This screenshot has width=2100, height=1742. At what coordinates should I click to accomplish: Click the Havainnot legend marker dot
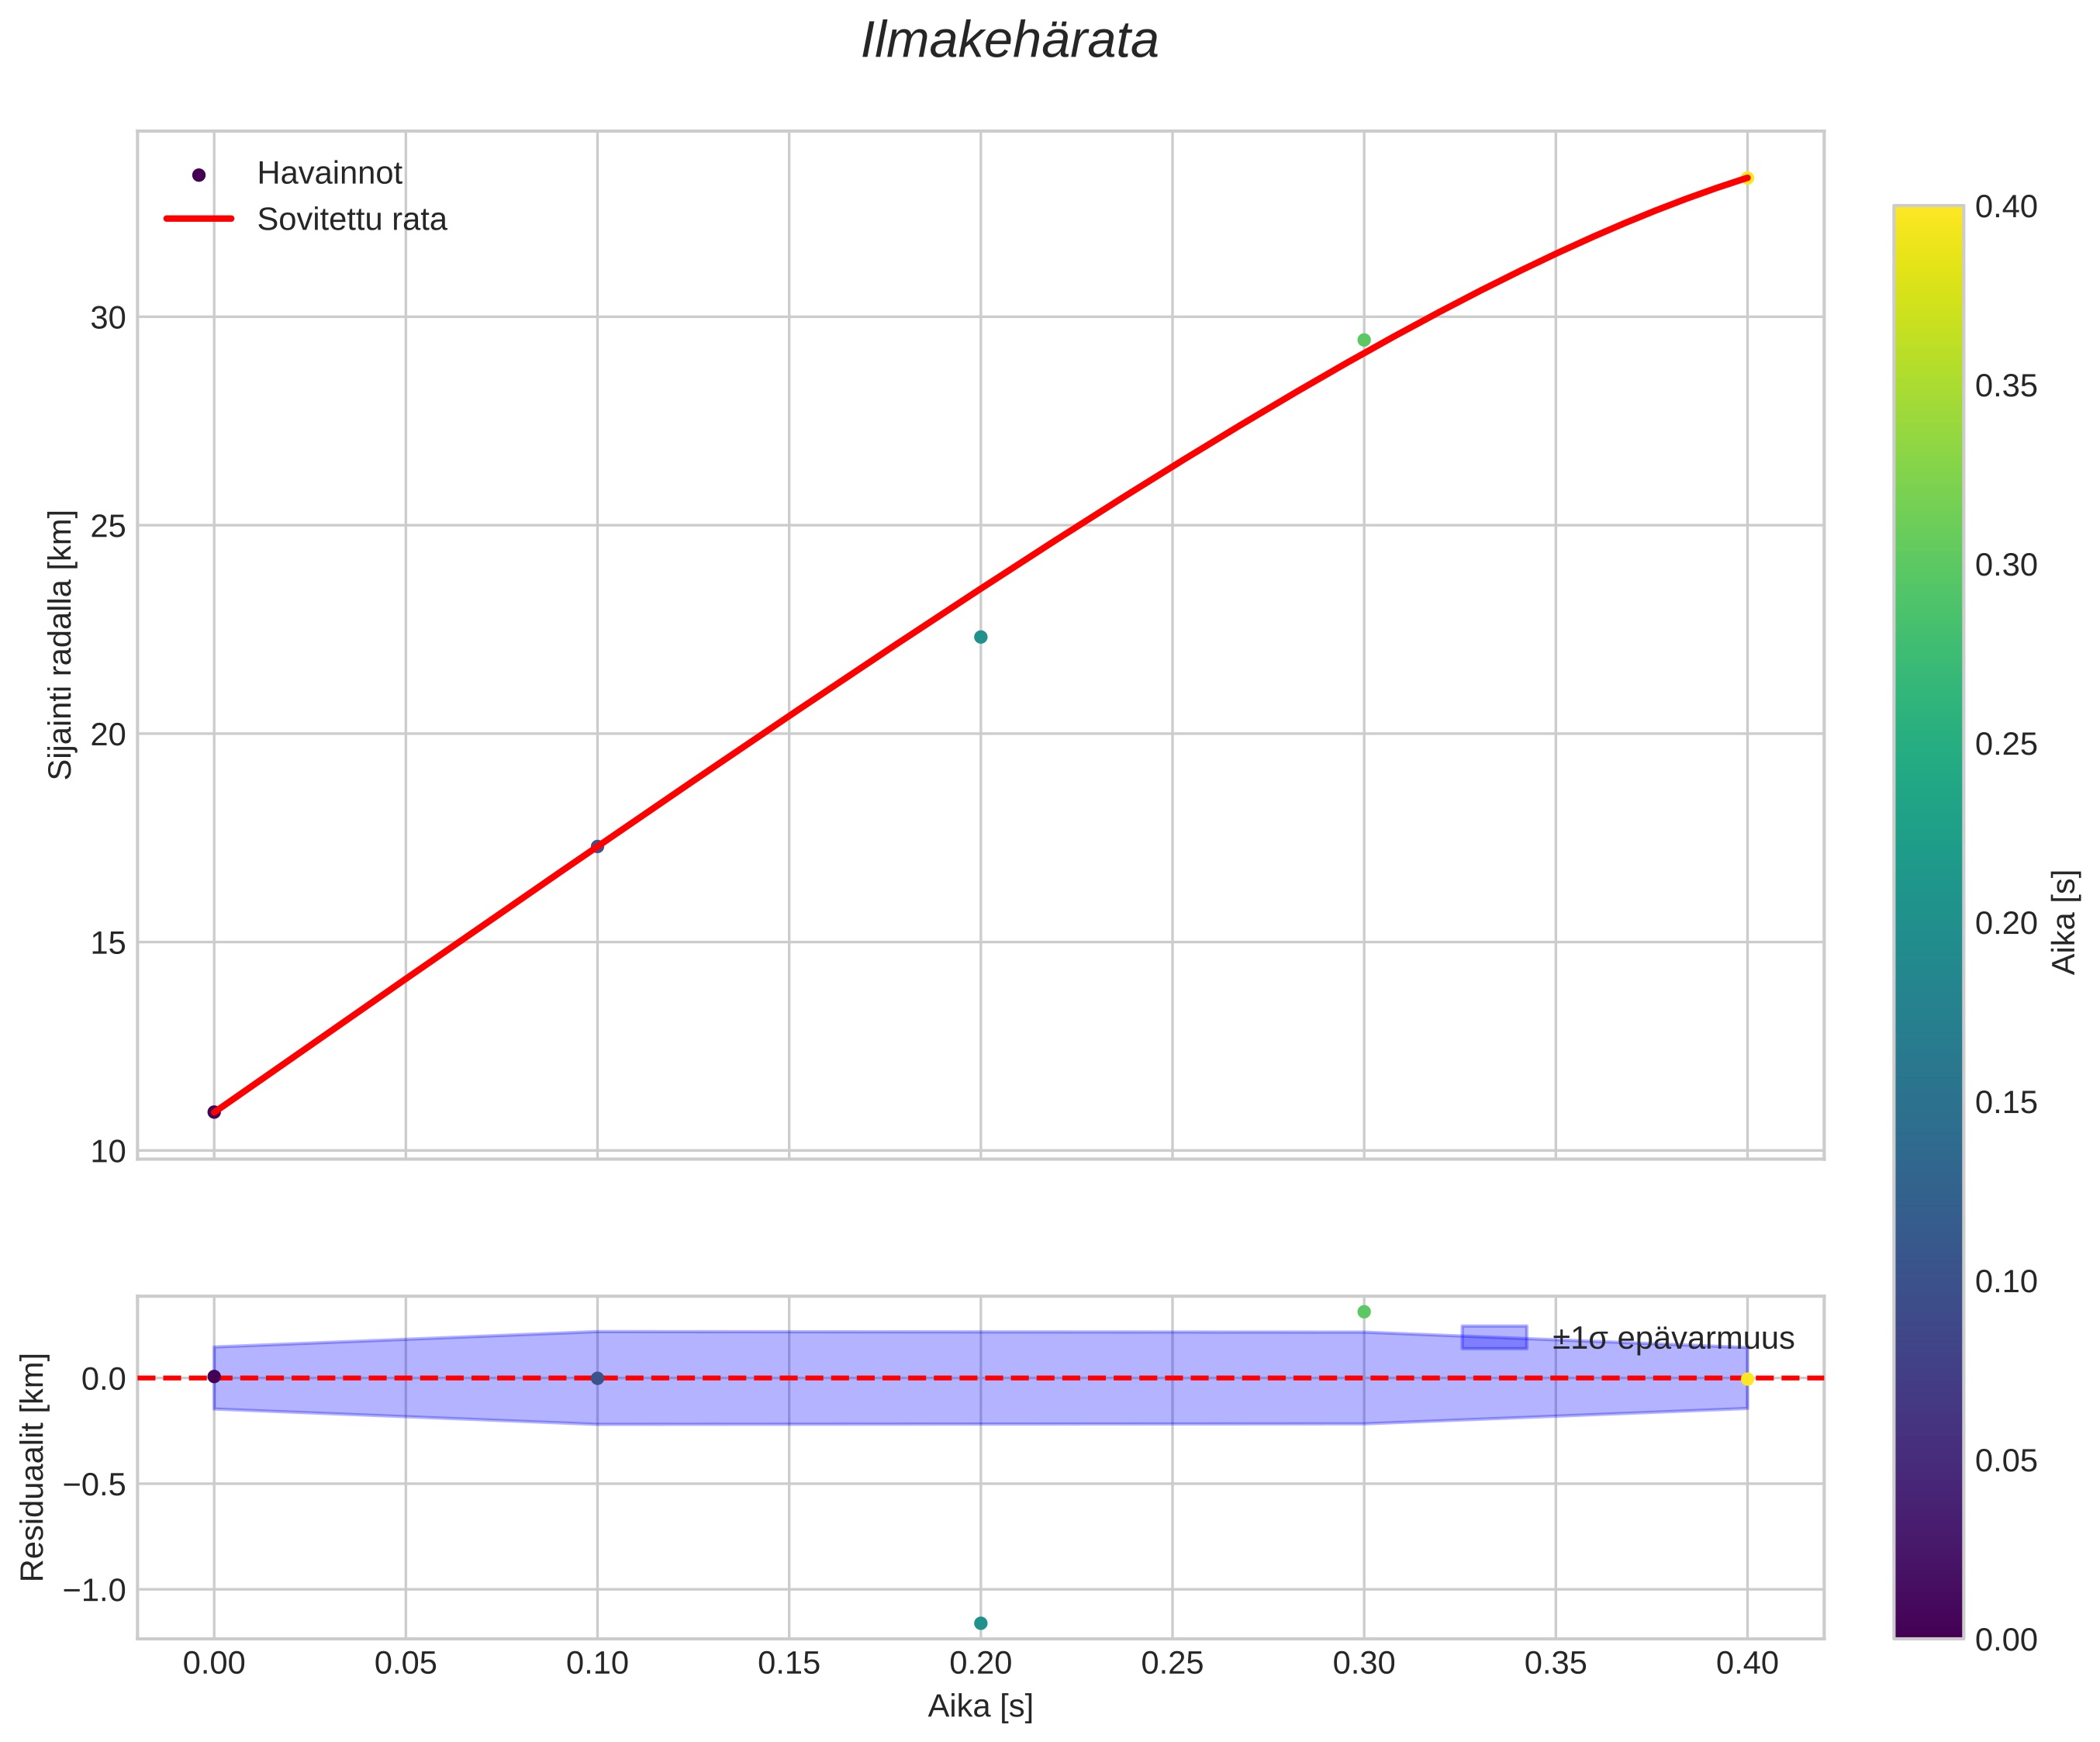coord(198,175)
